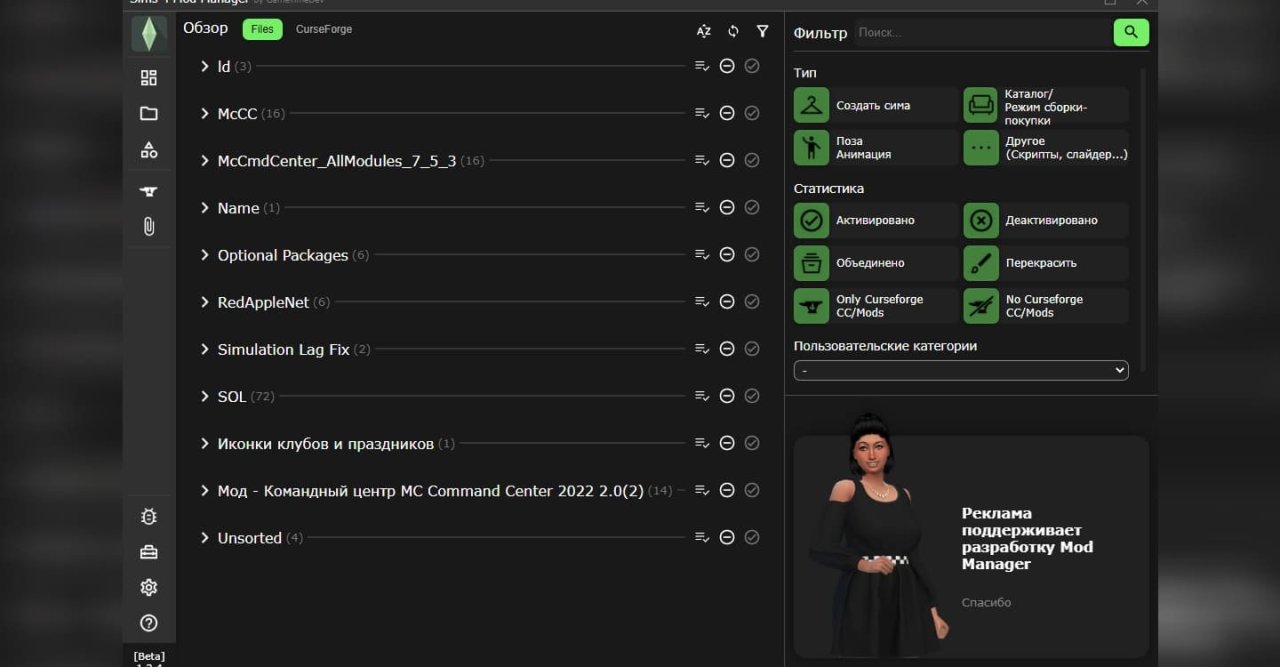Click the settings gear icon in the sidebar

click(x=148, y=587)
